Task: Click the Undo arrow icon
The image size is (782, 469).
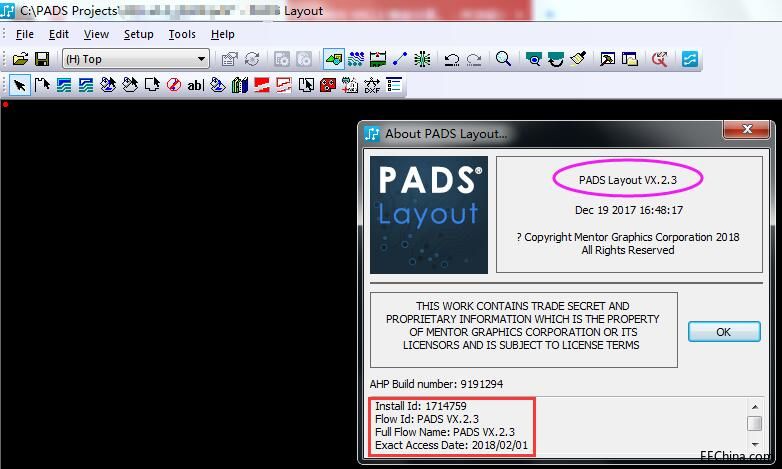Action: point(452,59)
